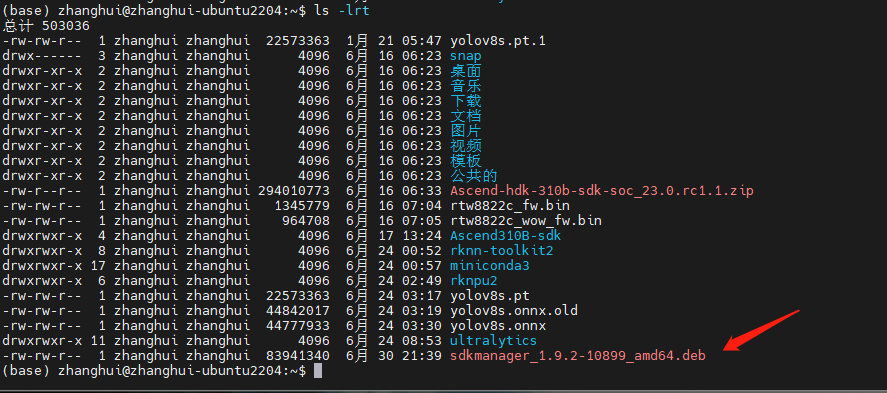Screen dimensions: 887x393
Task: Click the 音乐 directory entry
Action: click(466, 86)
